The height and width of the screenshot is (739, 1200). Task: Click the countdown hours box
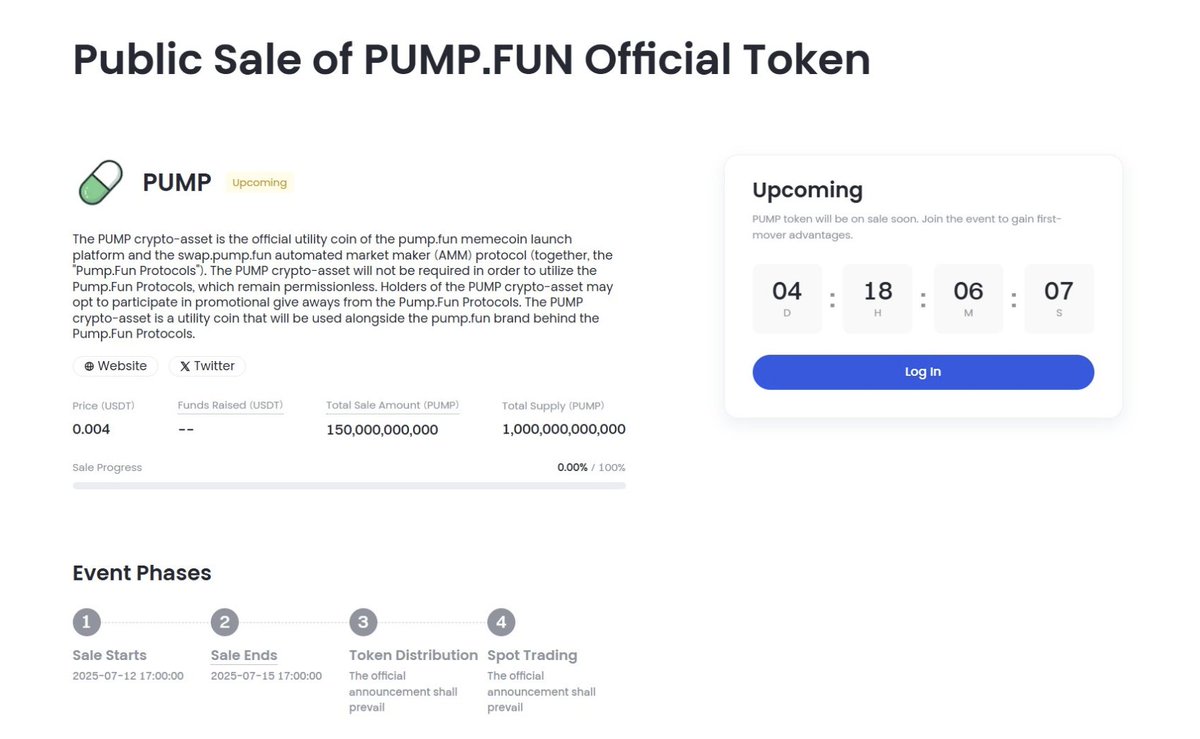[x=878, y=298]
